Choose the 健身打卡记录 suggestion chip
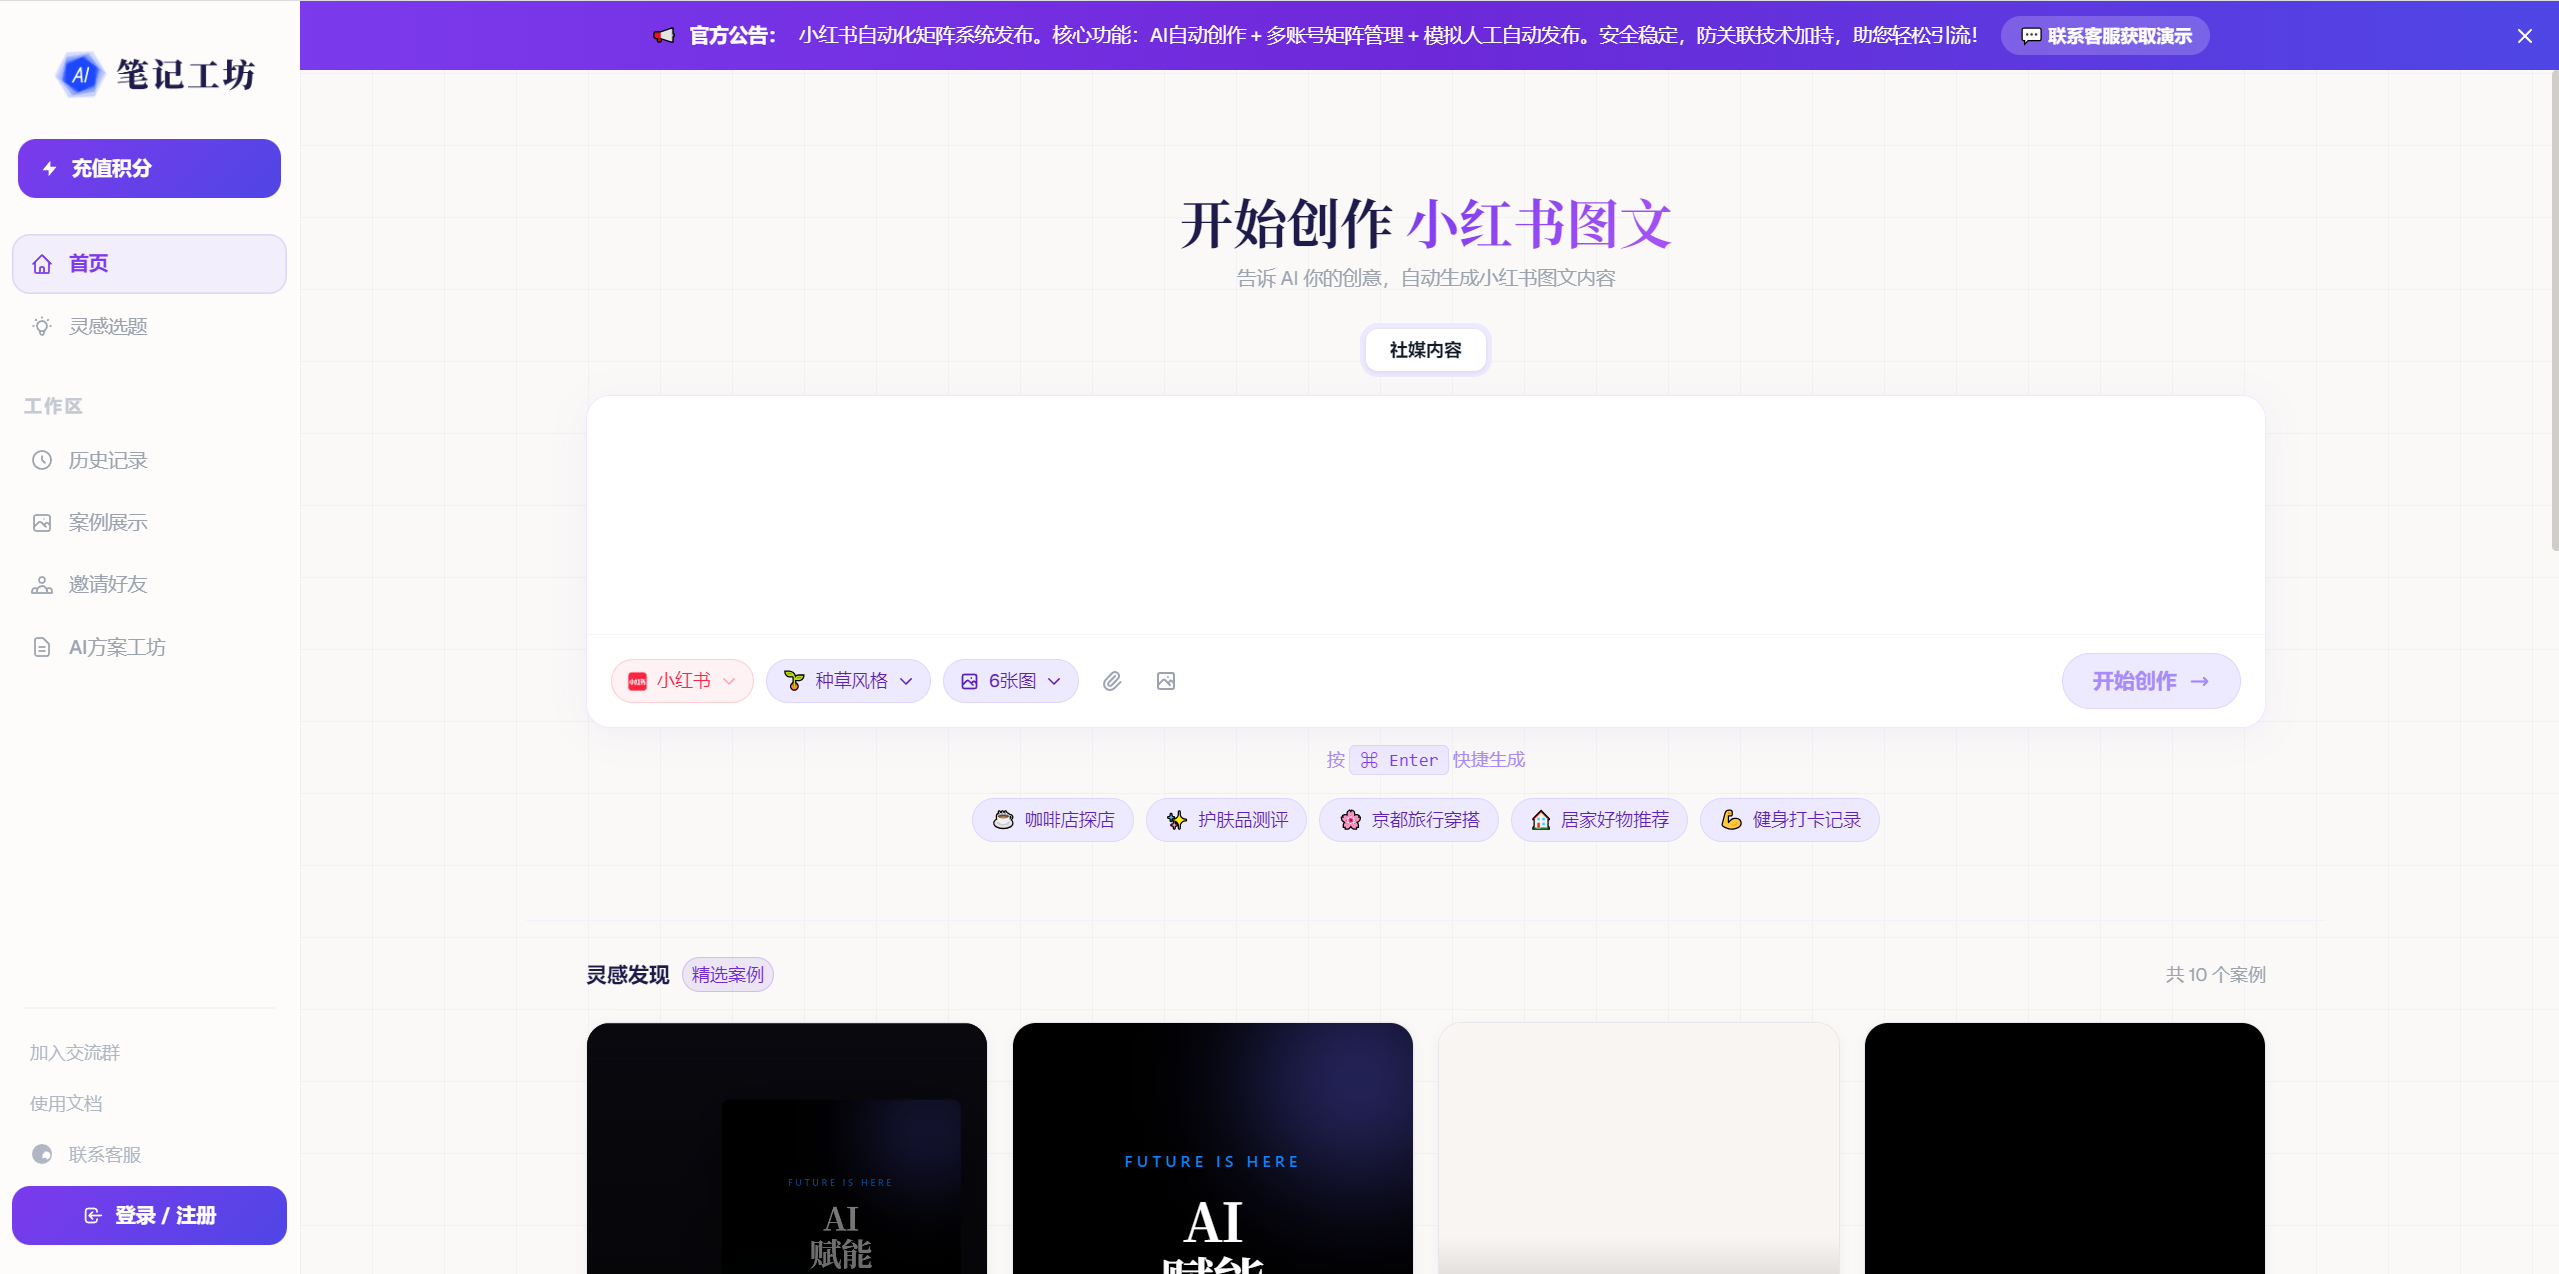The image size is (2559, 1274). point(1790,820)
